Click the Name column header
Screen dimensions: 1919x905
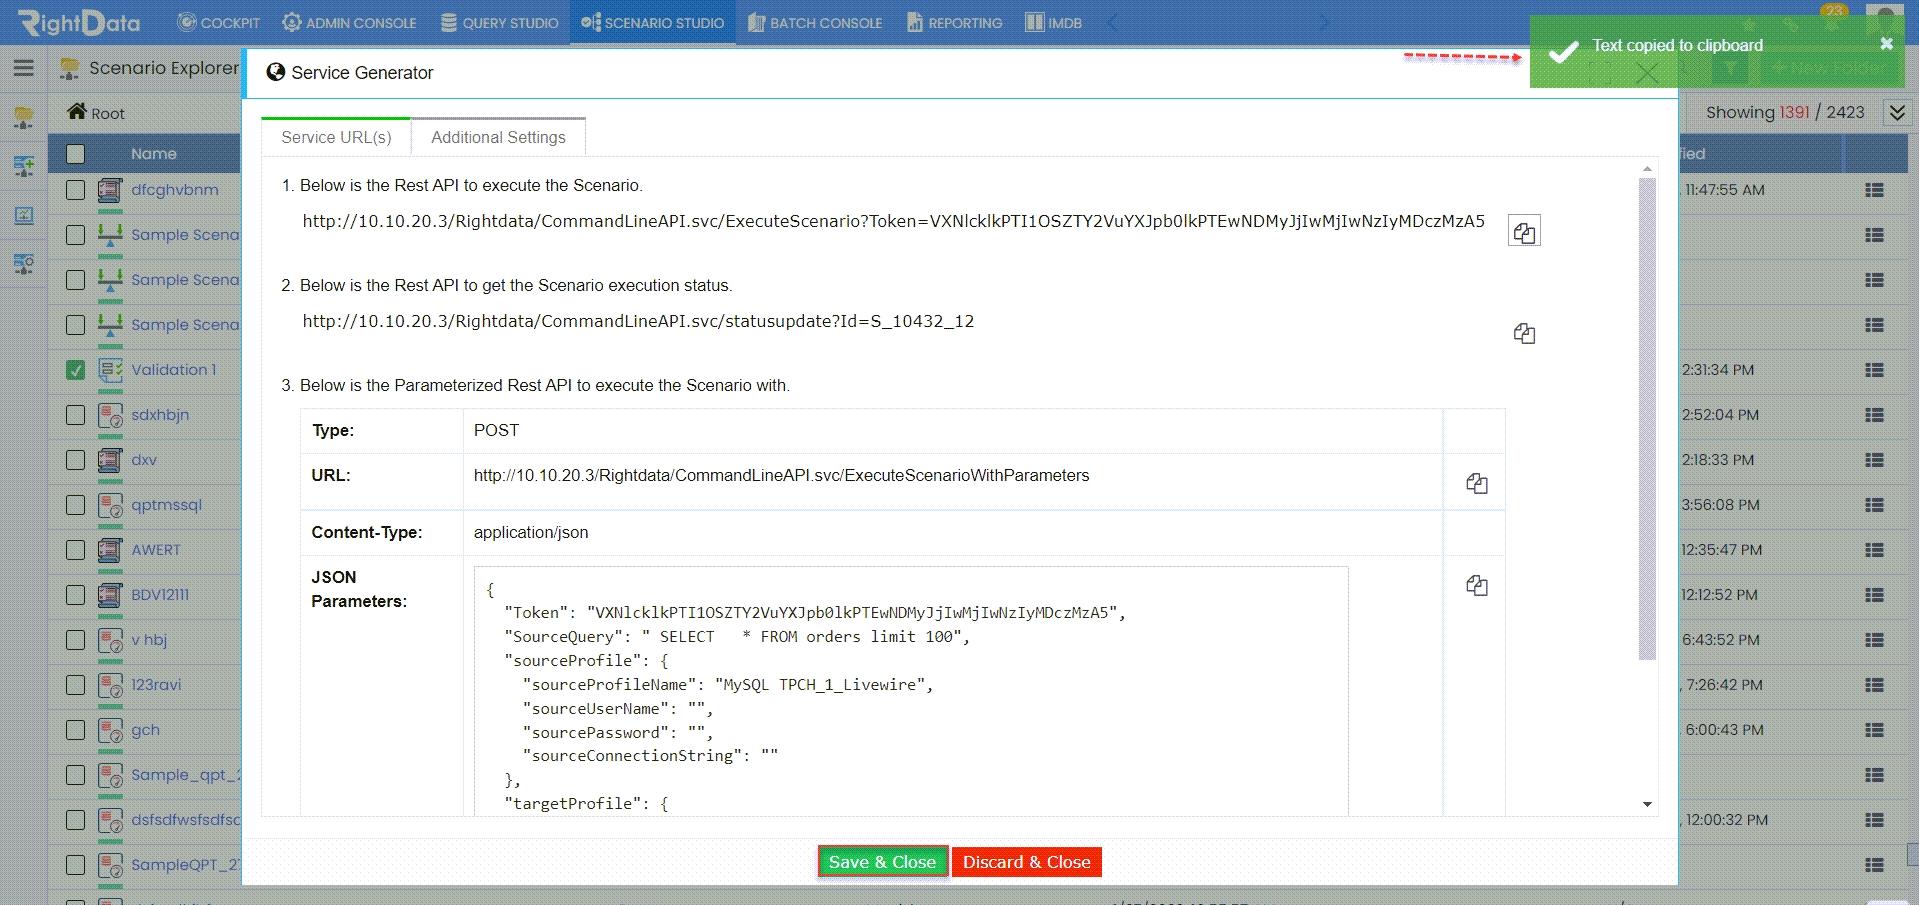[153, 154]
